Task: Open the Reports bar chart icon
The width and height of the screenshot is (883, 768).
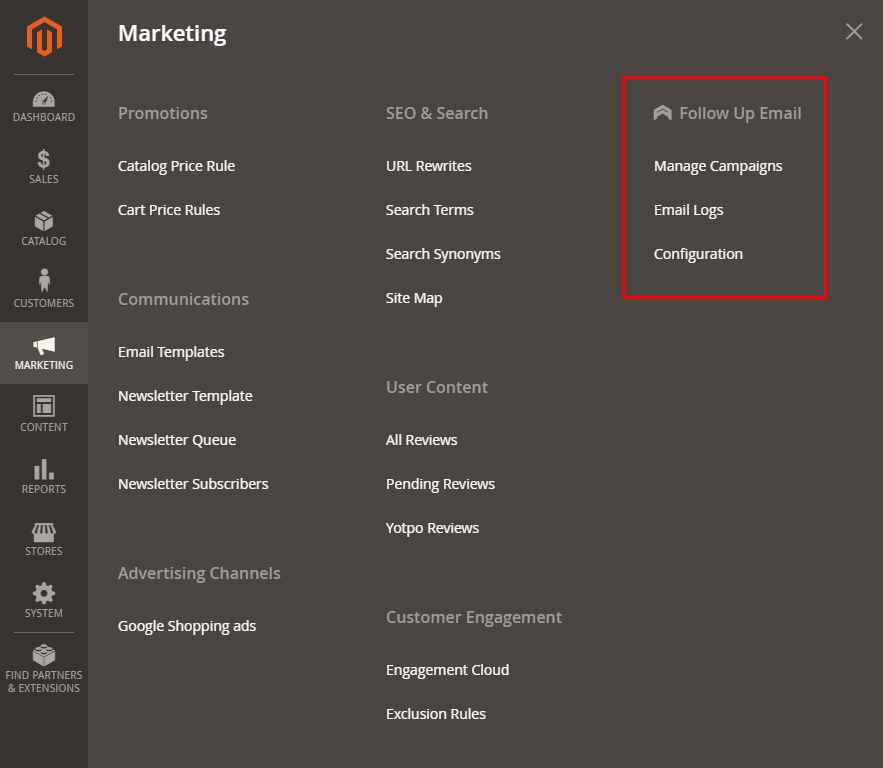Action: (x=44, y=469)
